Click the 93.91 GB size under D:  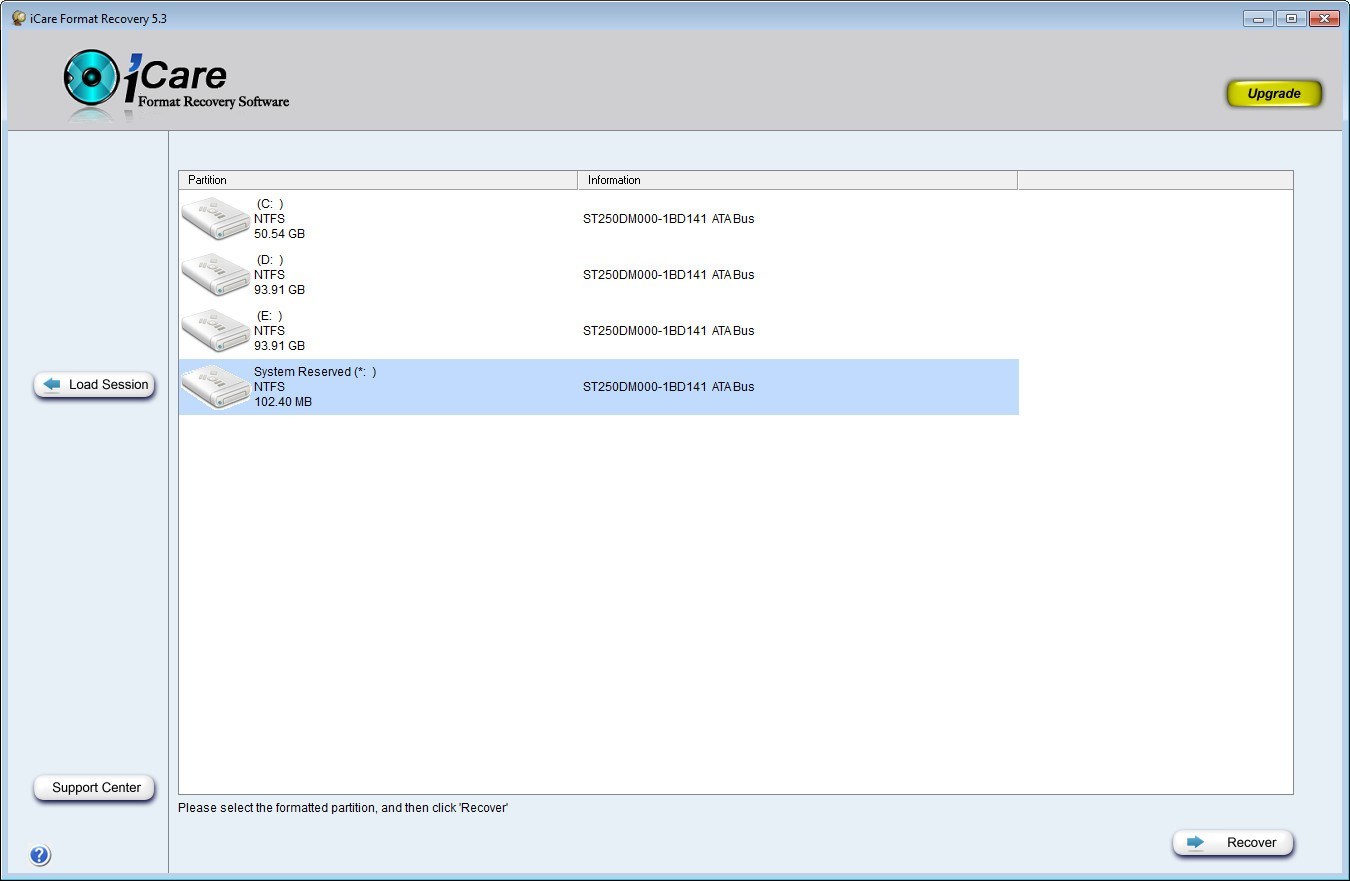point(279,290)
